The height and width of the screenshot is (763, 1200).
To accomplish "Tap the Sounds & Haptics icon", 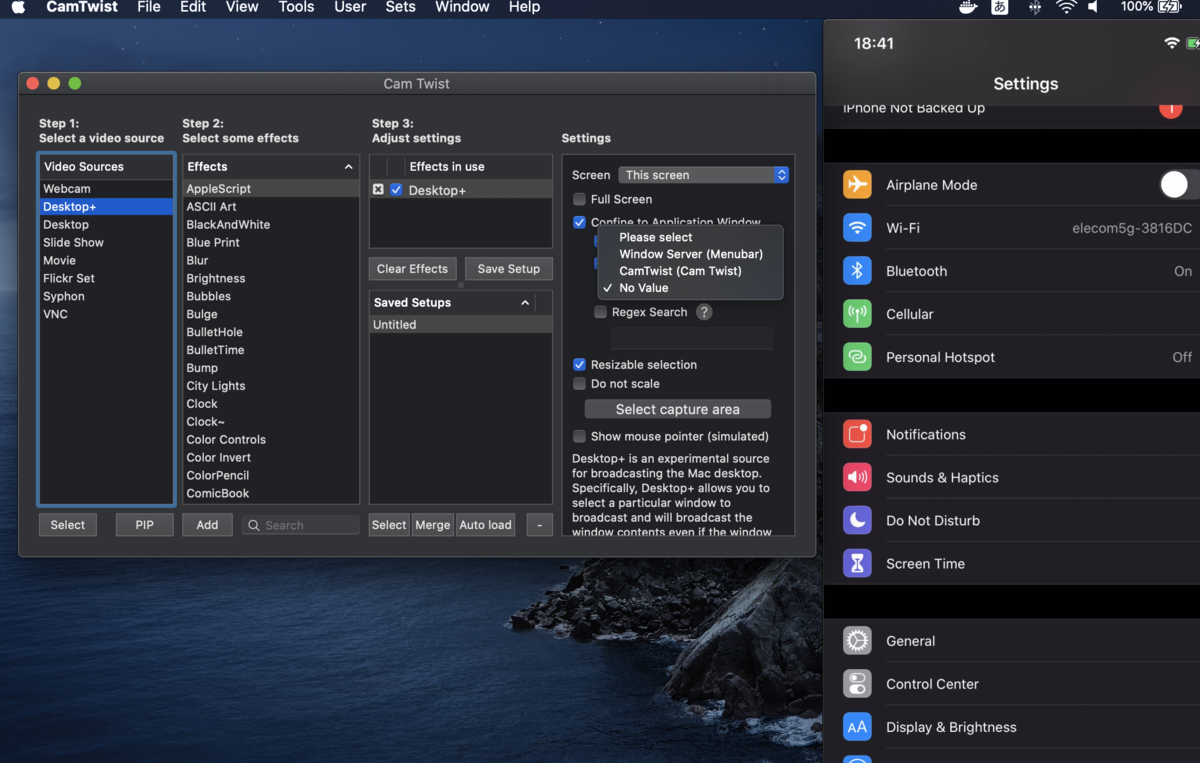I will (x=857, y=477).
